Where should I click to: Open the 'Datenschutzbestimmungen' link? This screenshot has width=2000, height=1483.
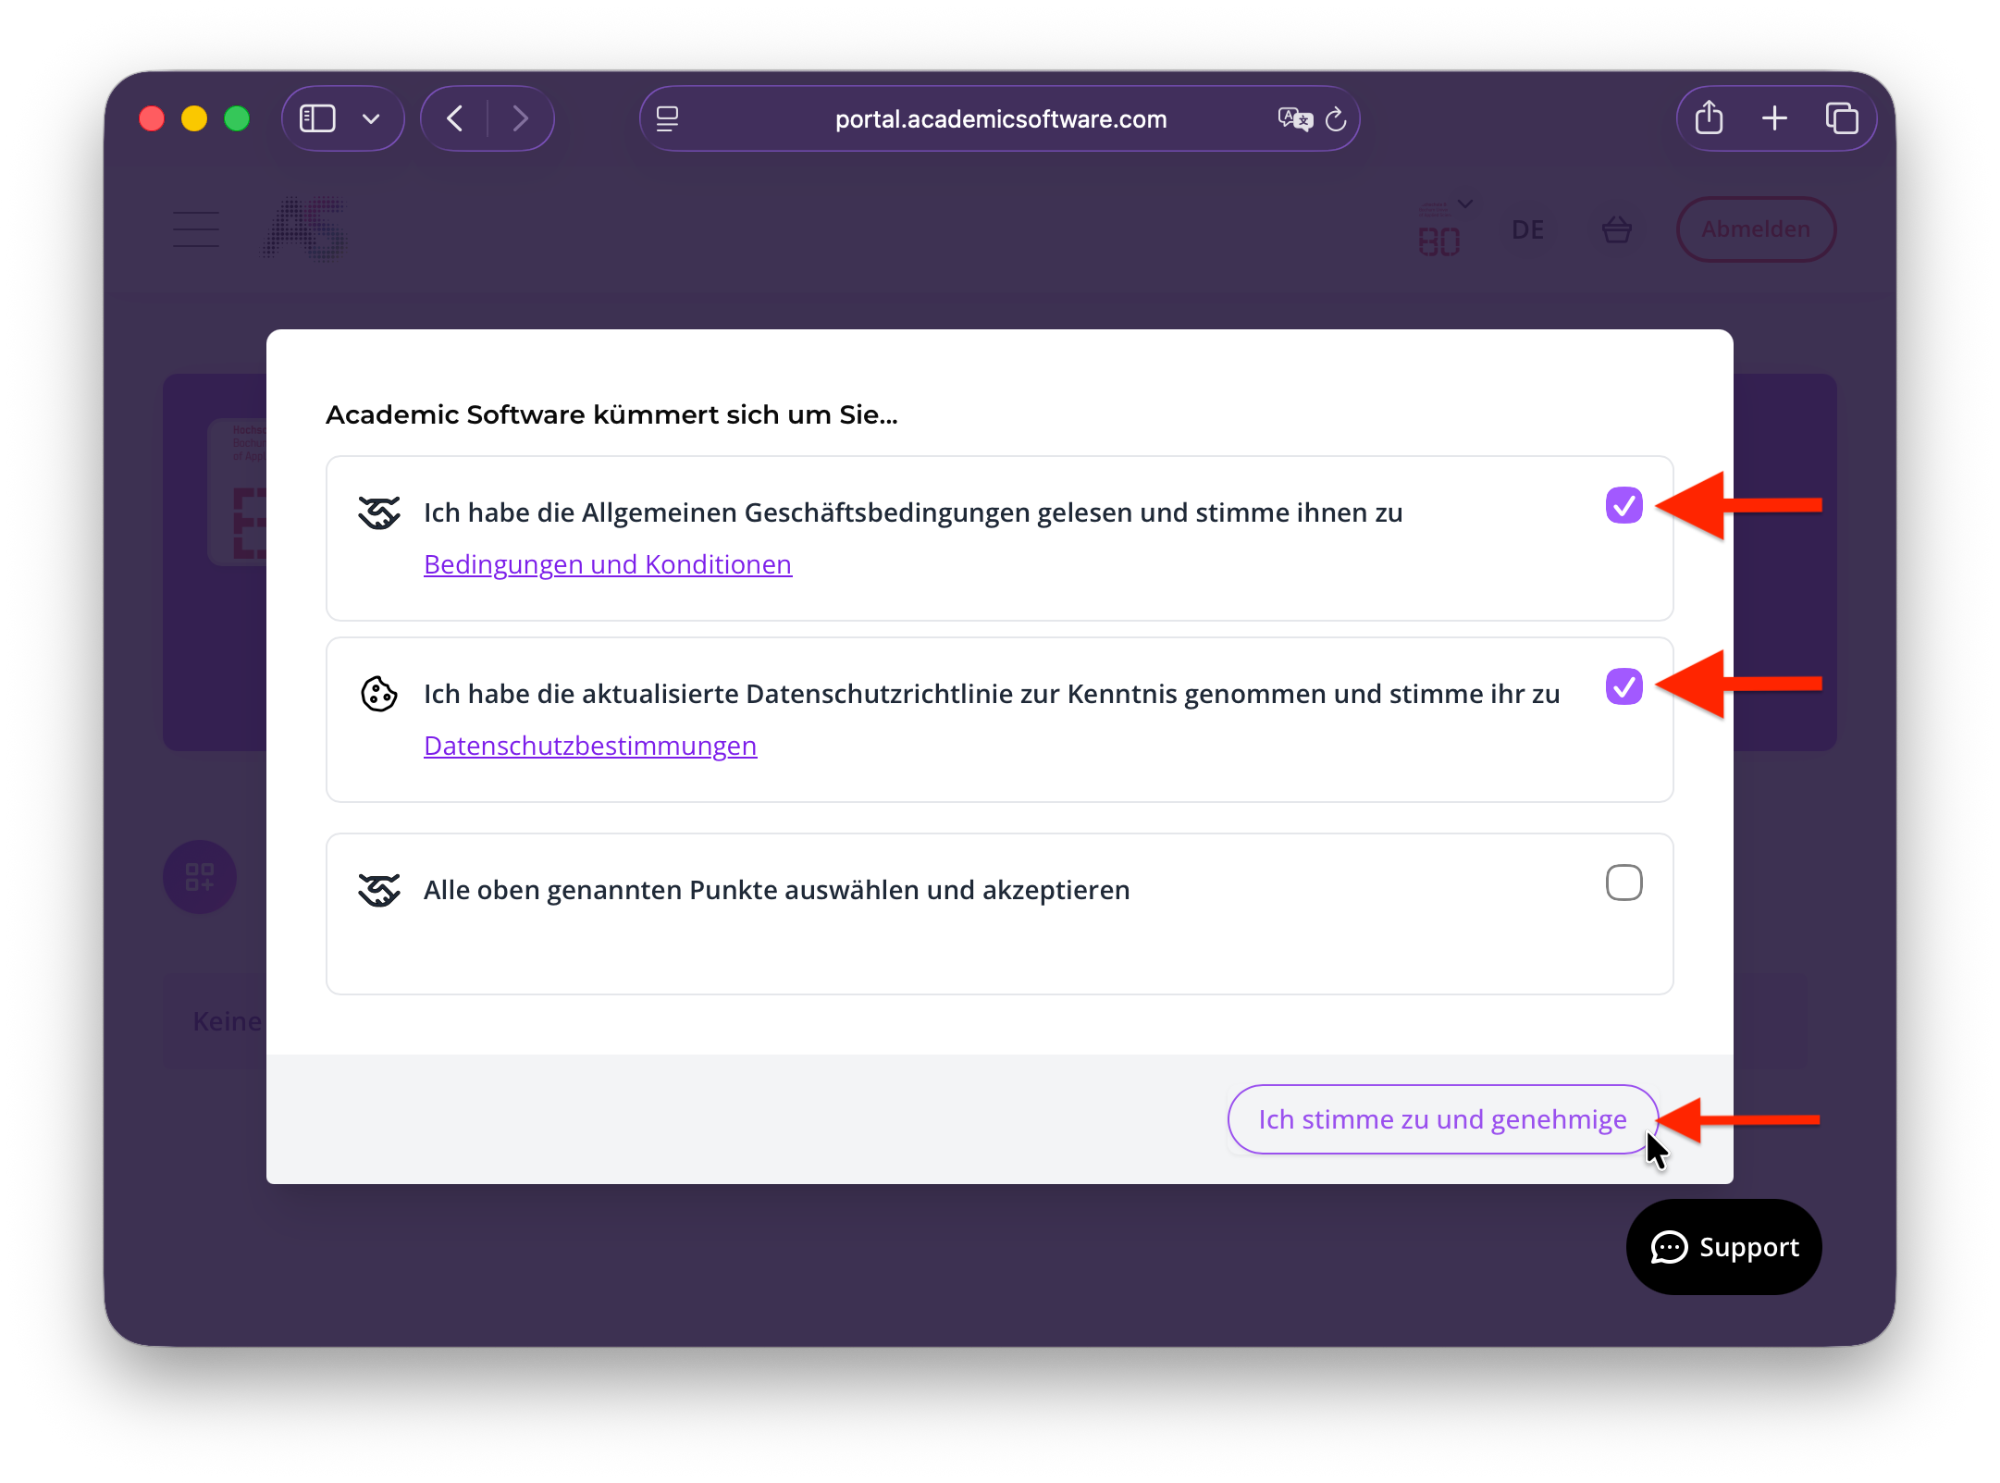click(x=590, y=745)
